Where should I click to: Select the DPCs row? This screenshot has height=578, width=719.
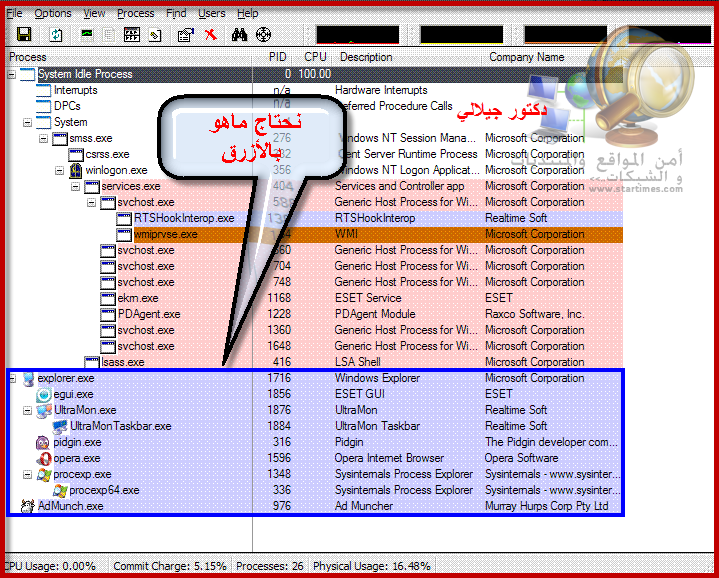(67, 106)
